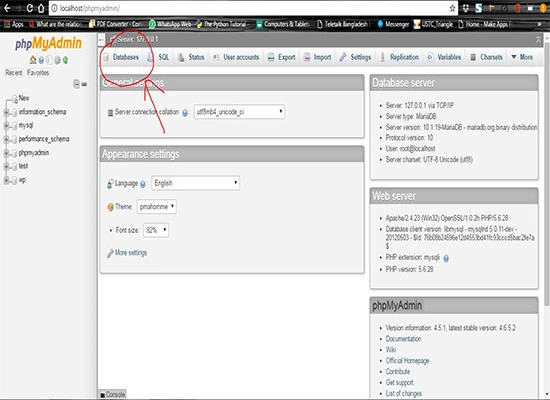Open the User accounts tab
Viewport: 550px width, 400px height.
coord(236,57)
